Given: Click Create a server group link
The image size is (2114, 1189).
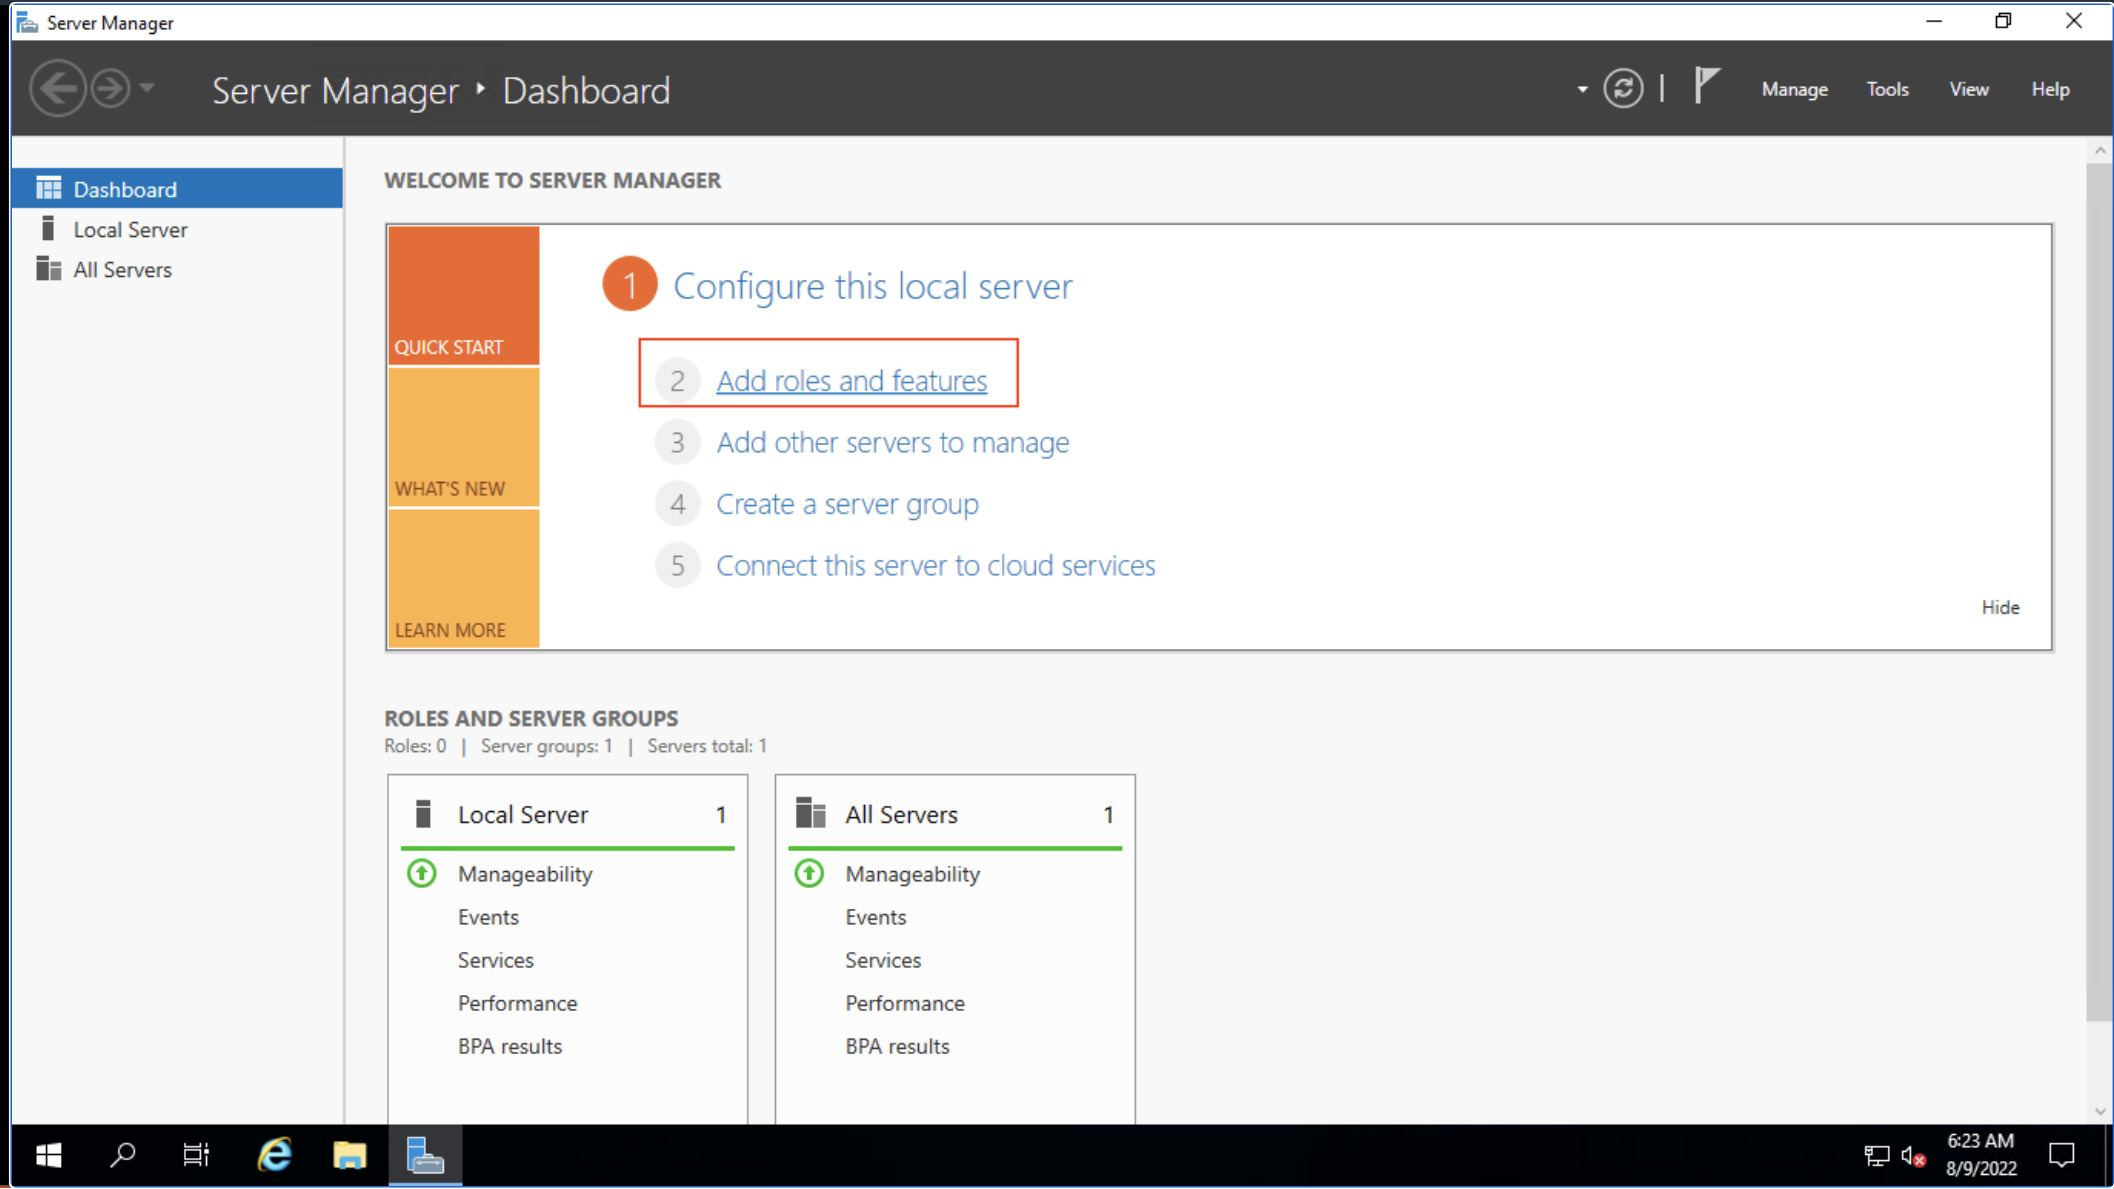Looking at the screenshot, I should click(847, 504).
